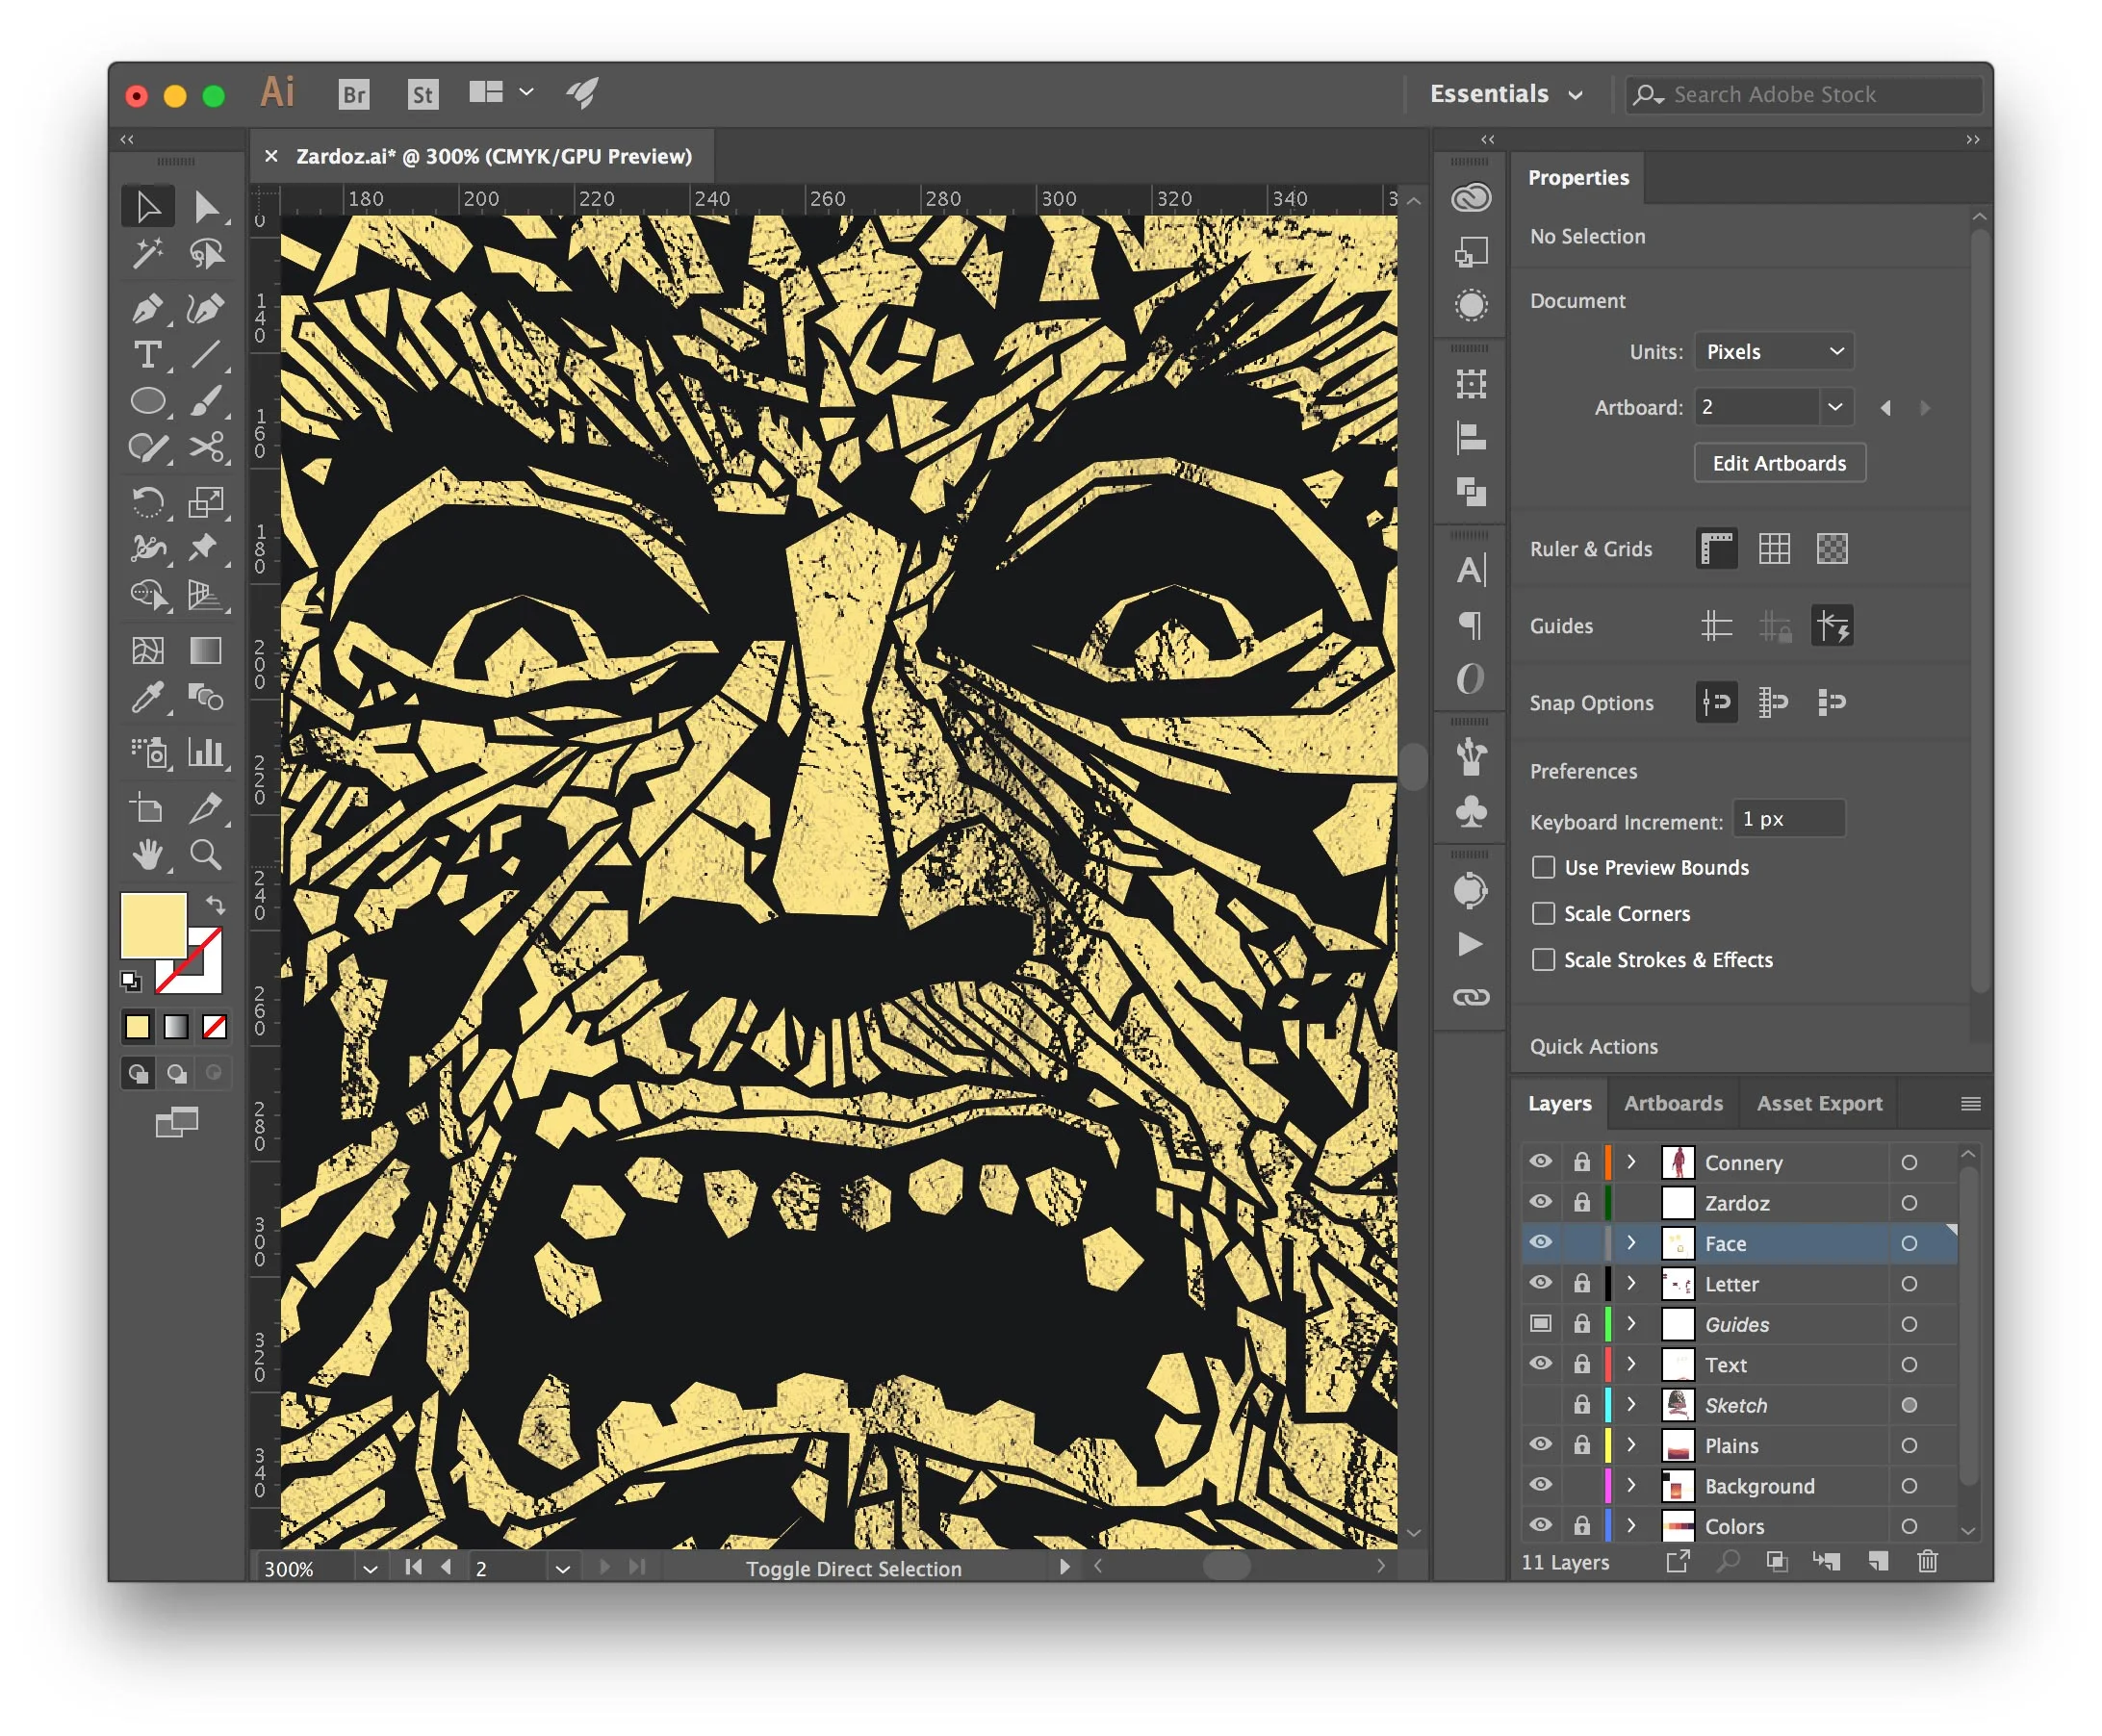The image size is (2102, 1736).
Task: Switch to the Artboards tab
Action: click(1673, 1103)
